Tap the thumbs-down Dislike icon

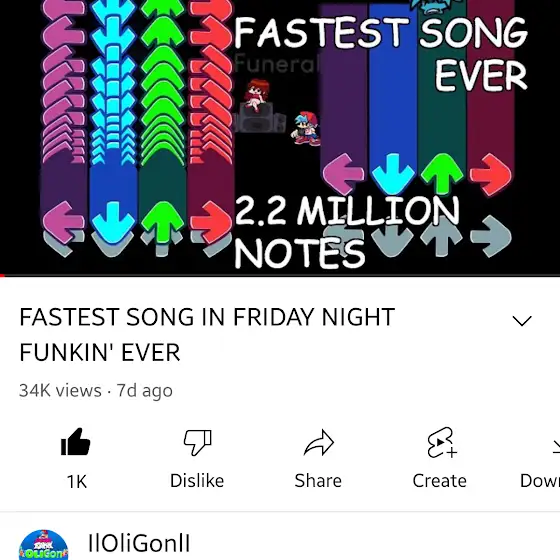coord(198,442)
